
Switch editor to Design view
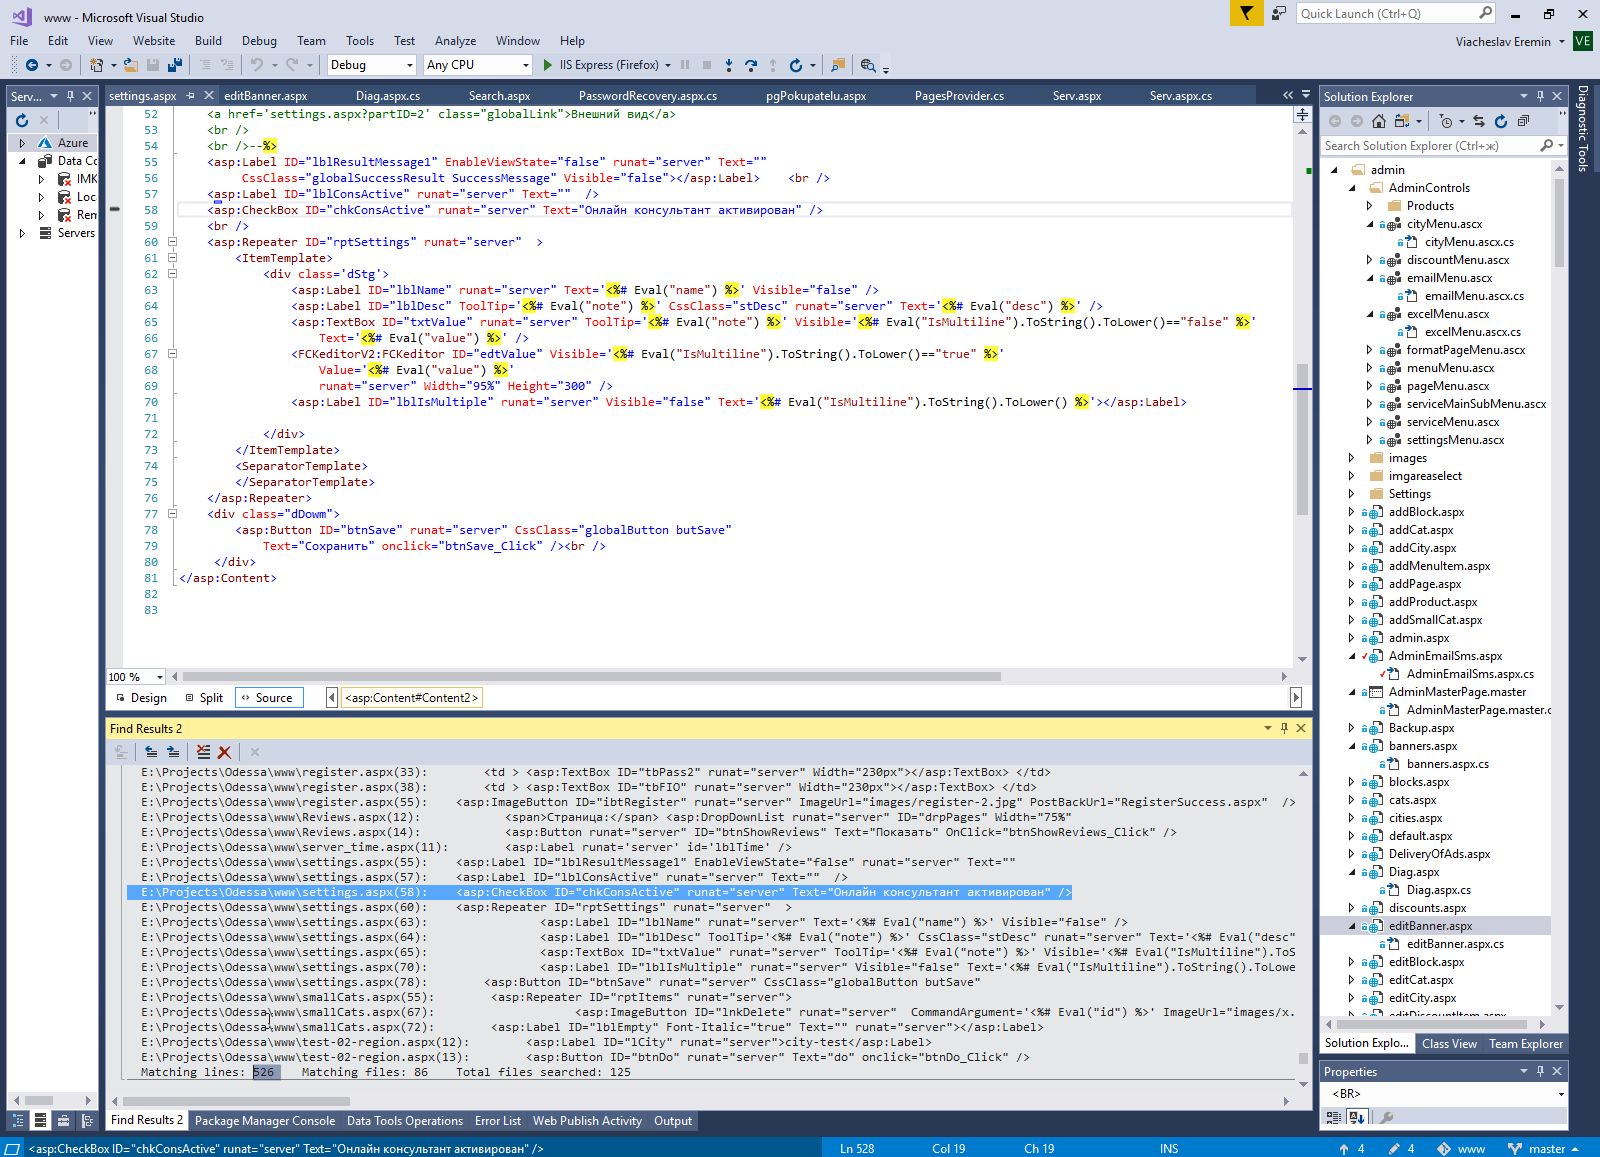pyautogui.click(x=141, y=698)
